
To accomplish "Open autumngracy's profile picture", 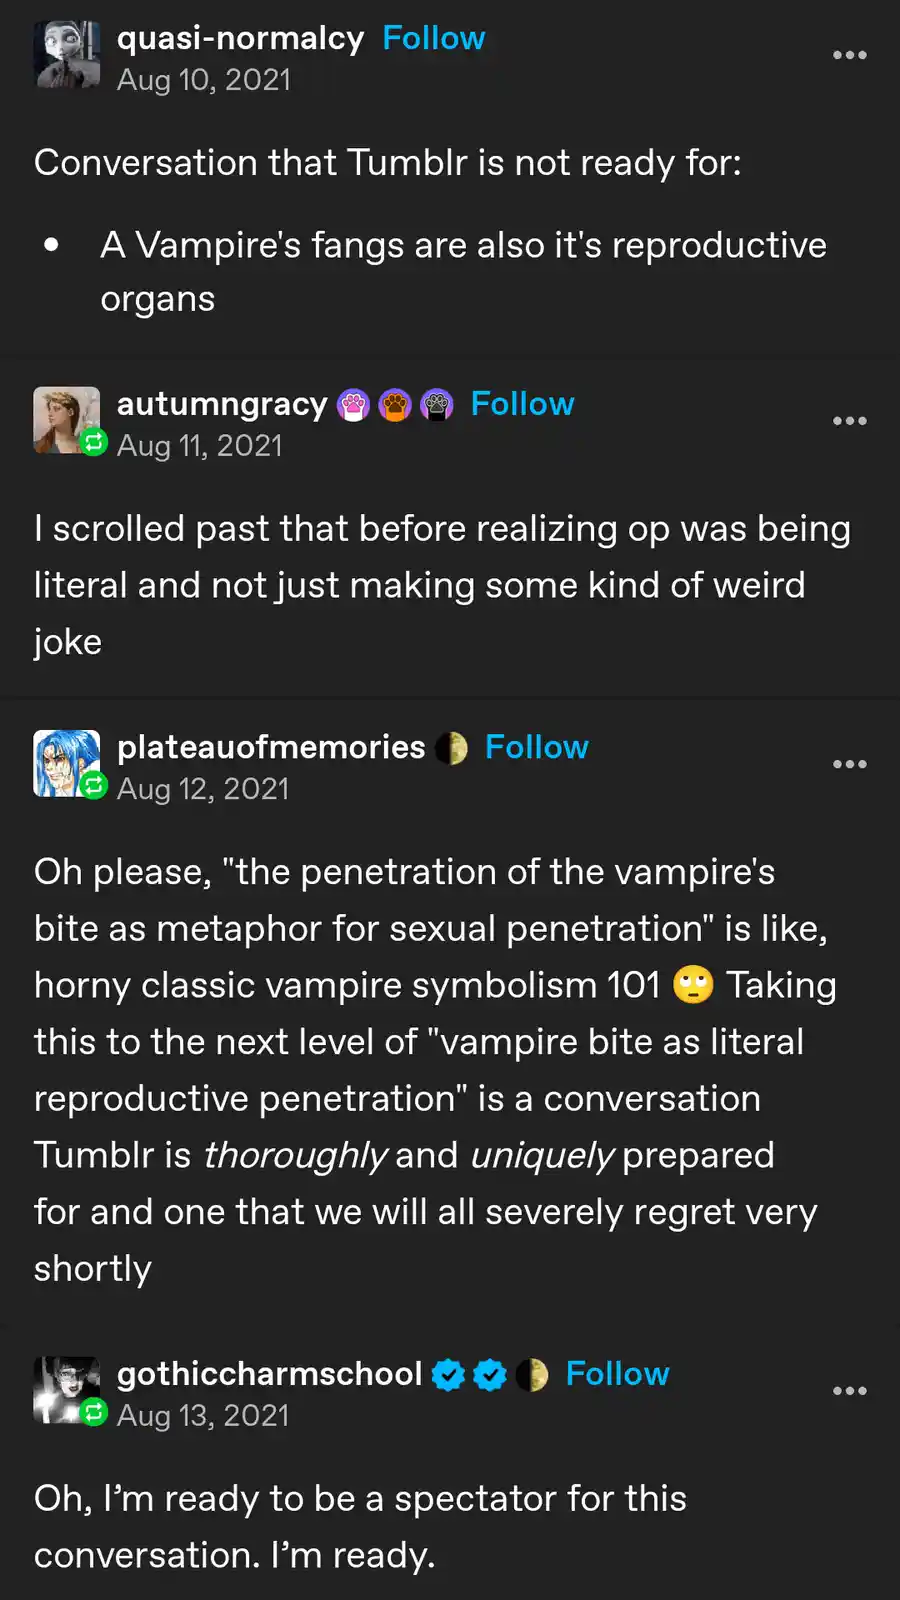I will click(67, 420).
